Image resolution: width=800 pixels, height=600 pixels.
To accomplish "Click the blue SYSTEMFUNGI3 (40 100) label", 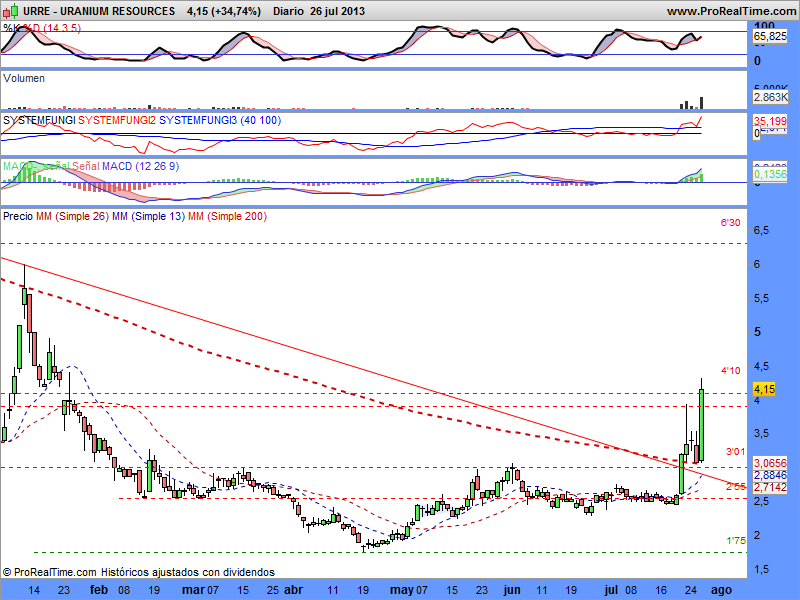I will (x=220, y=120).
